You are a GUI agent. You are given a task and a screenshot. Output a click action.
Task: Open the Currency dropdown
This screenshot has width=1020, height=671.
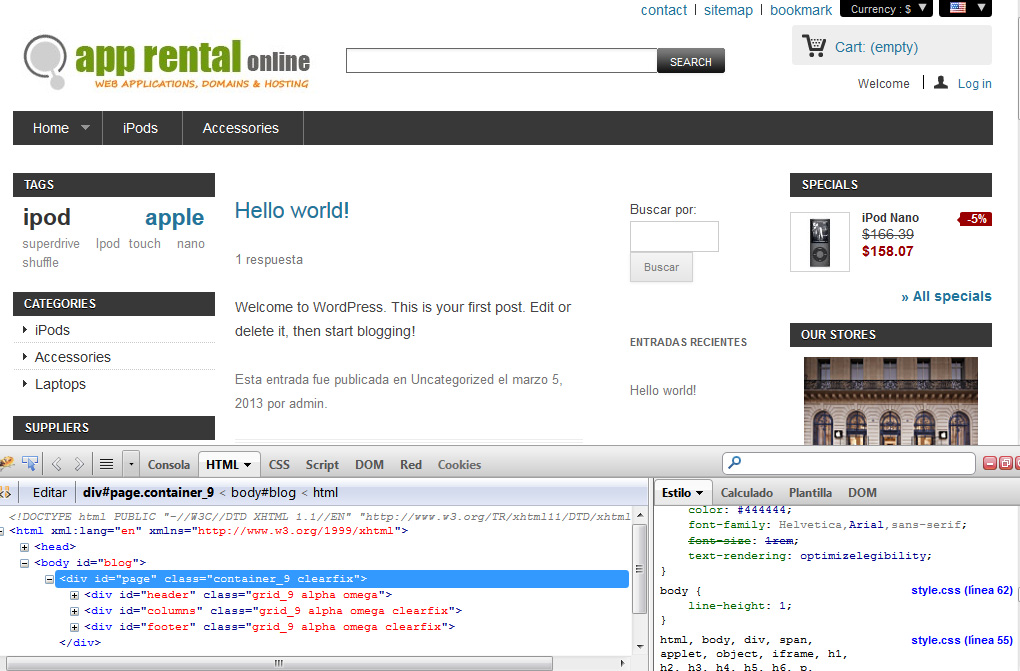pyautogui.click(x=886, y=8)
